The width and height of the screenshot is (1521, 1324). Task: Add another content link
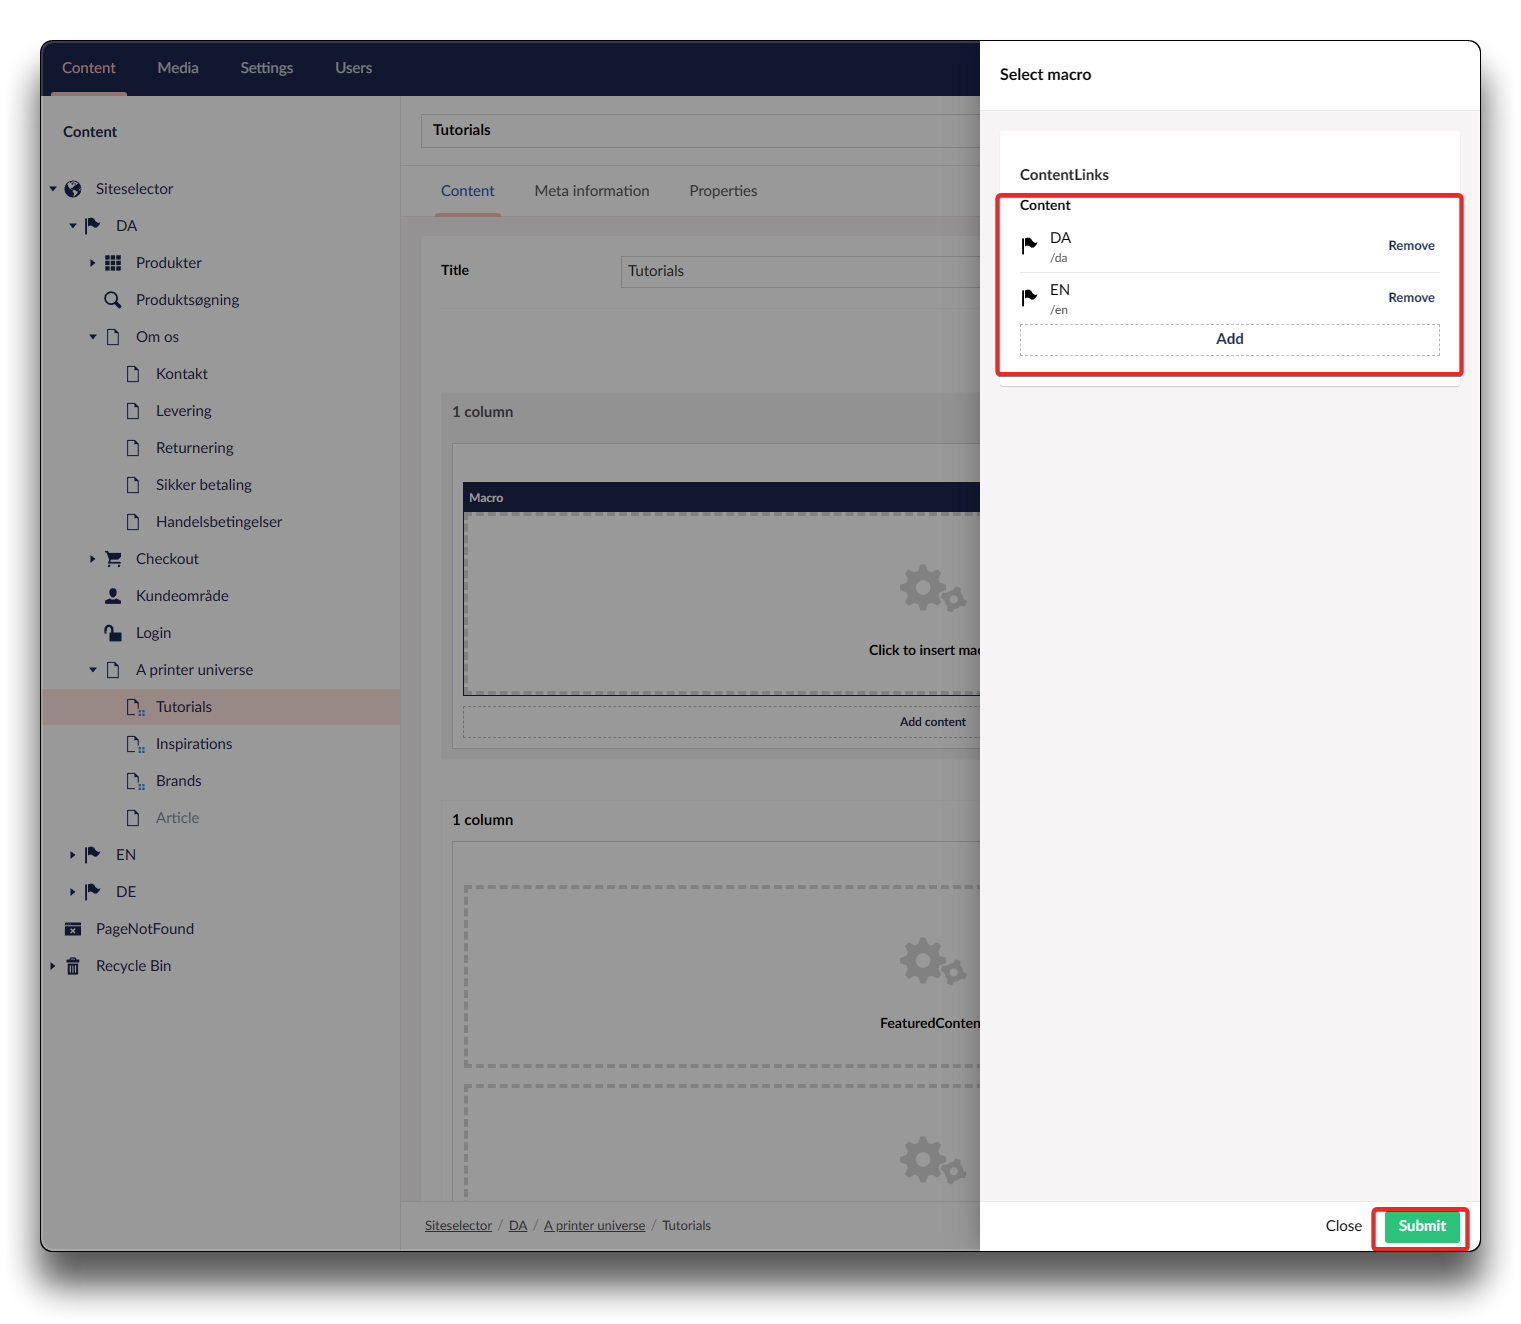point(1229,339)
